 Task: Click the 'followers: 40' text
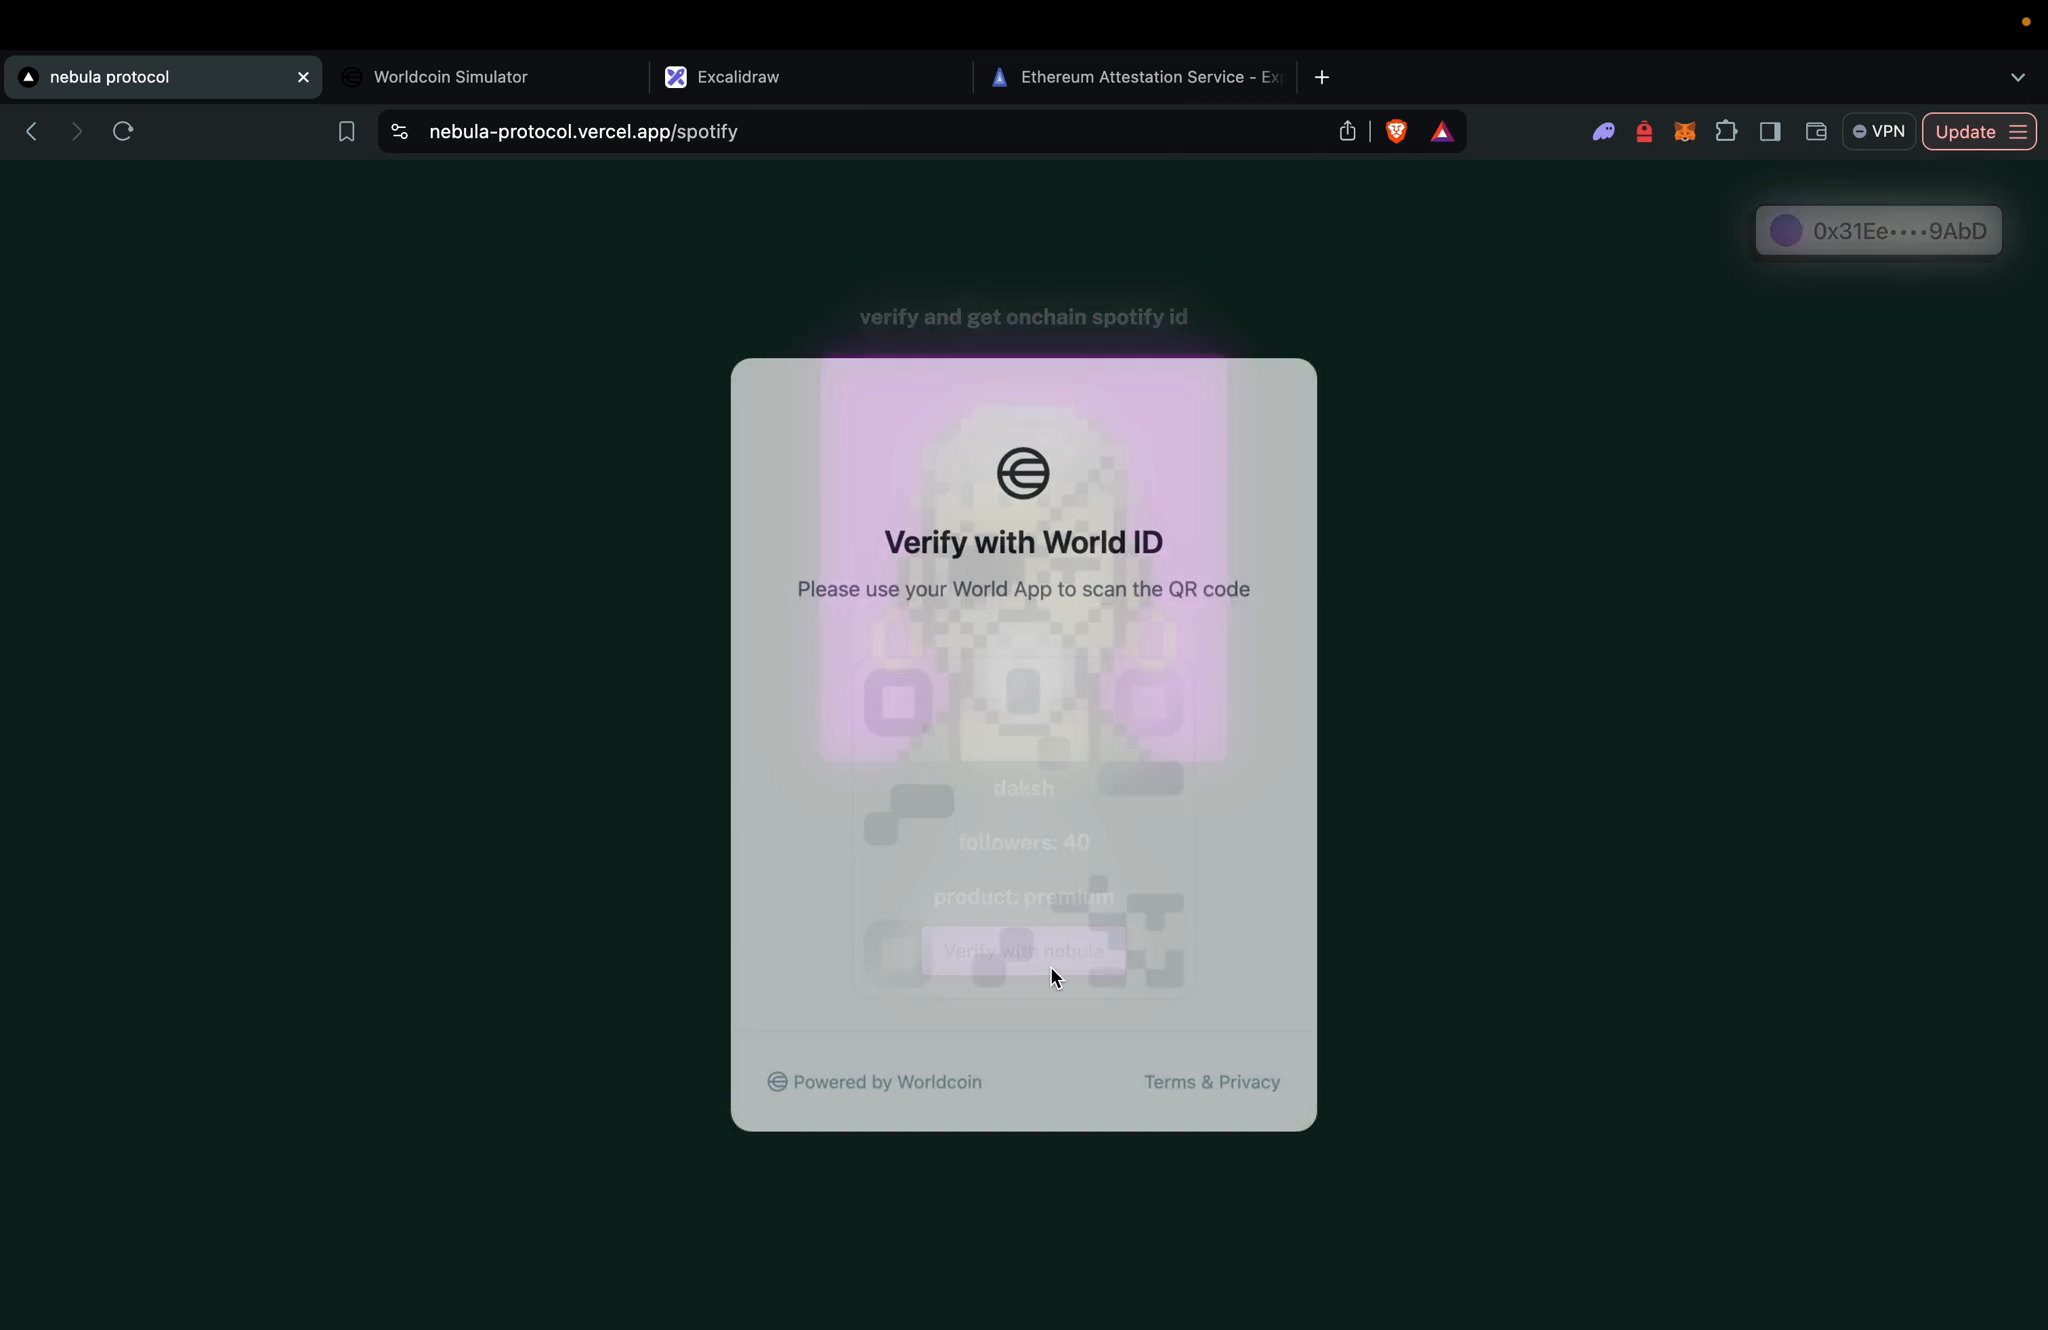(1023, 842)
